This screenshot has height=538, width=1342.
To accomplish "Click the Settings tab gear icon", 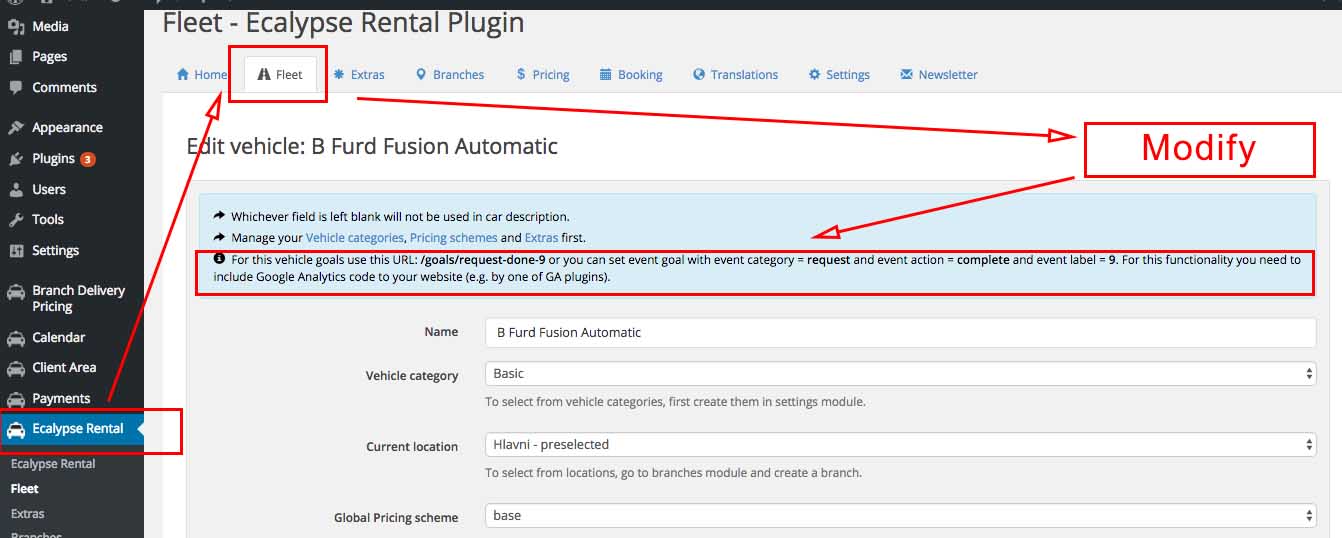I will [815, 74].
